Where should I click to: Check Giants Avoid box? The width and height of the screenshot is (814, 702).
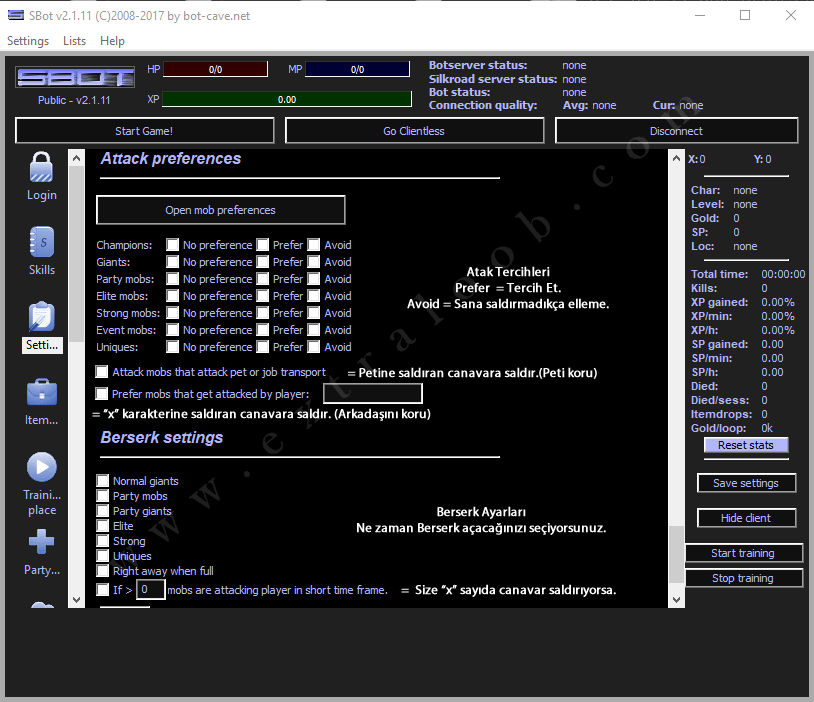[314, 262]
